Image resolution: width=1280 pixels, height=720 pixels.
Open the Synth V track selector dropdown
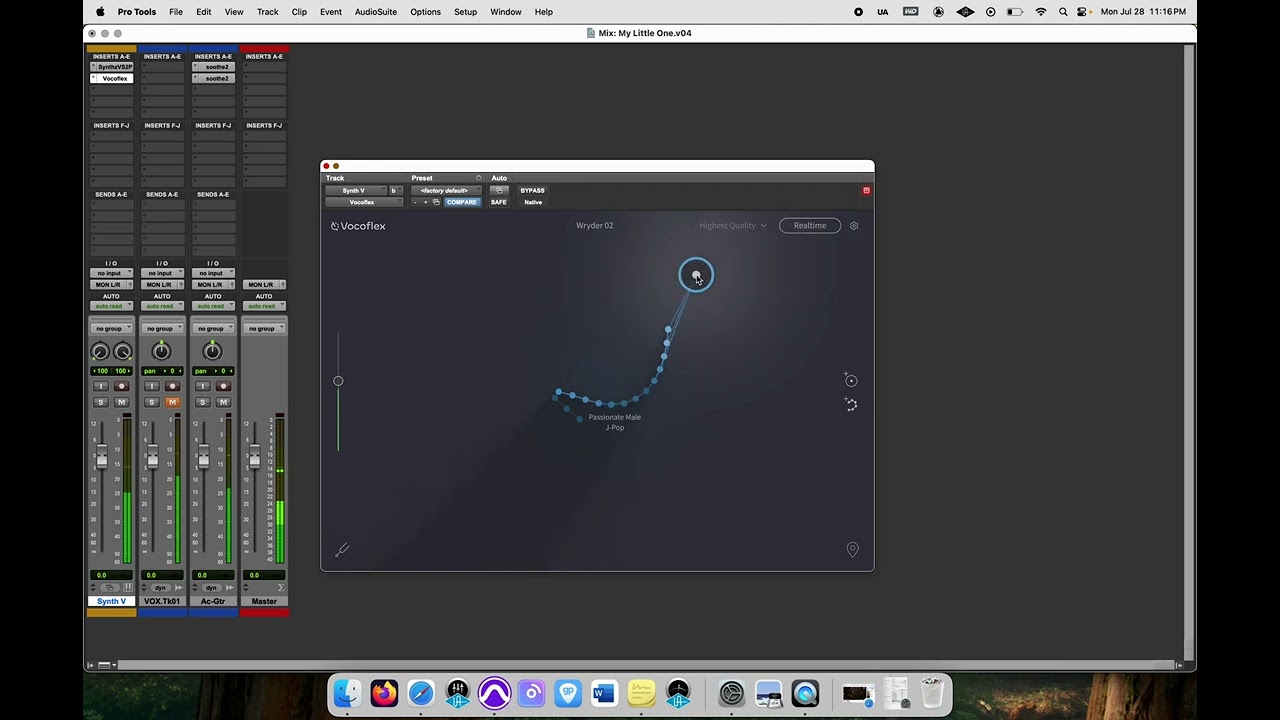[355, 190]
